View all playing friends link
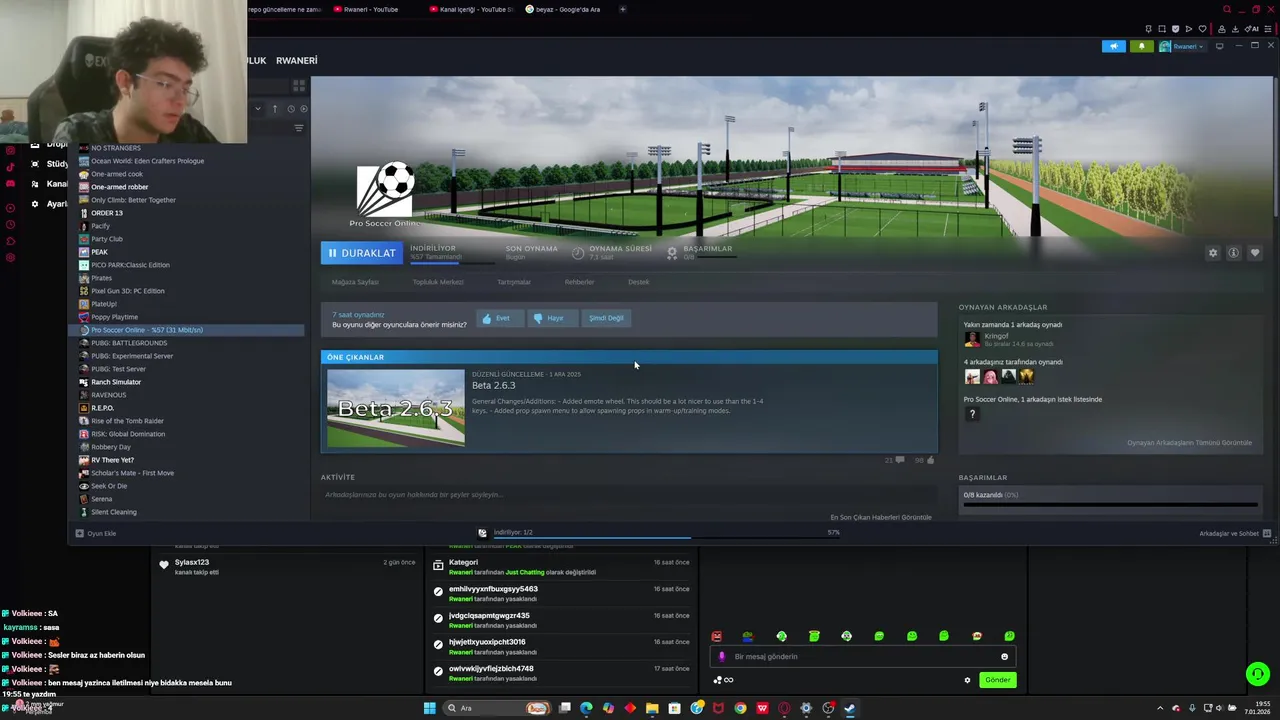 [1189, 443]
